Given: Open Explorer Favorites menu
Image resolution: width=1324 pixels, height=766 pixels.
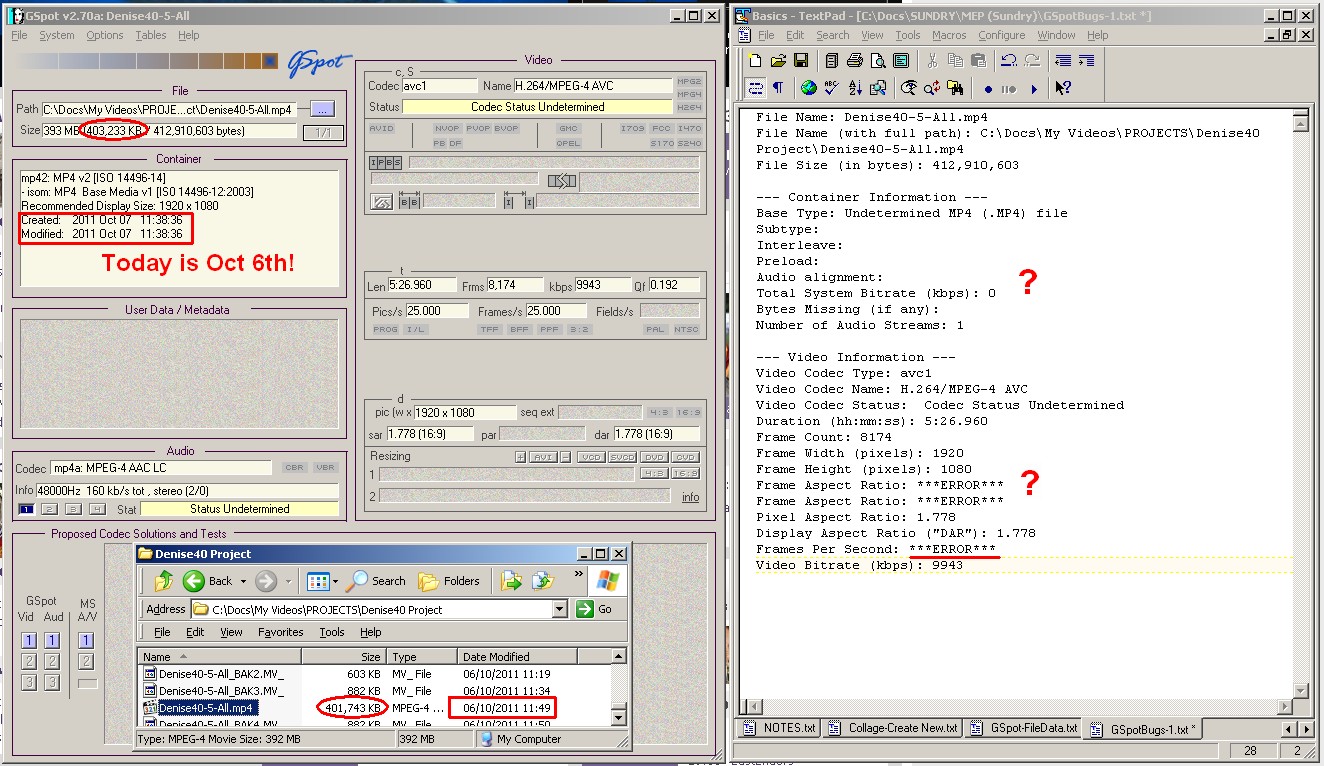Looking at the screenshot, I should pyautogui.click(x=280, y=632).
